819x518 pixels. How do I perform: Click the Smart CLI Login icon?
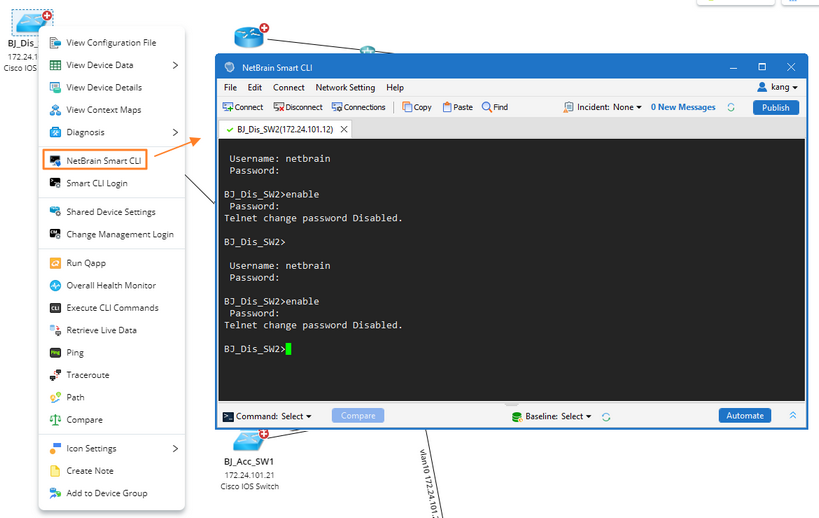[x=55, y=183]
